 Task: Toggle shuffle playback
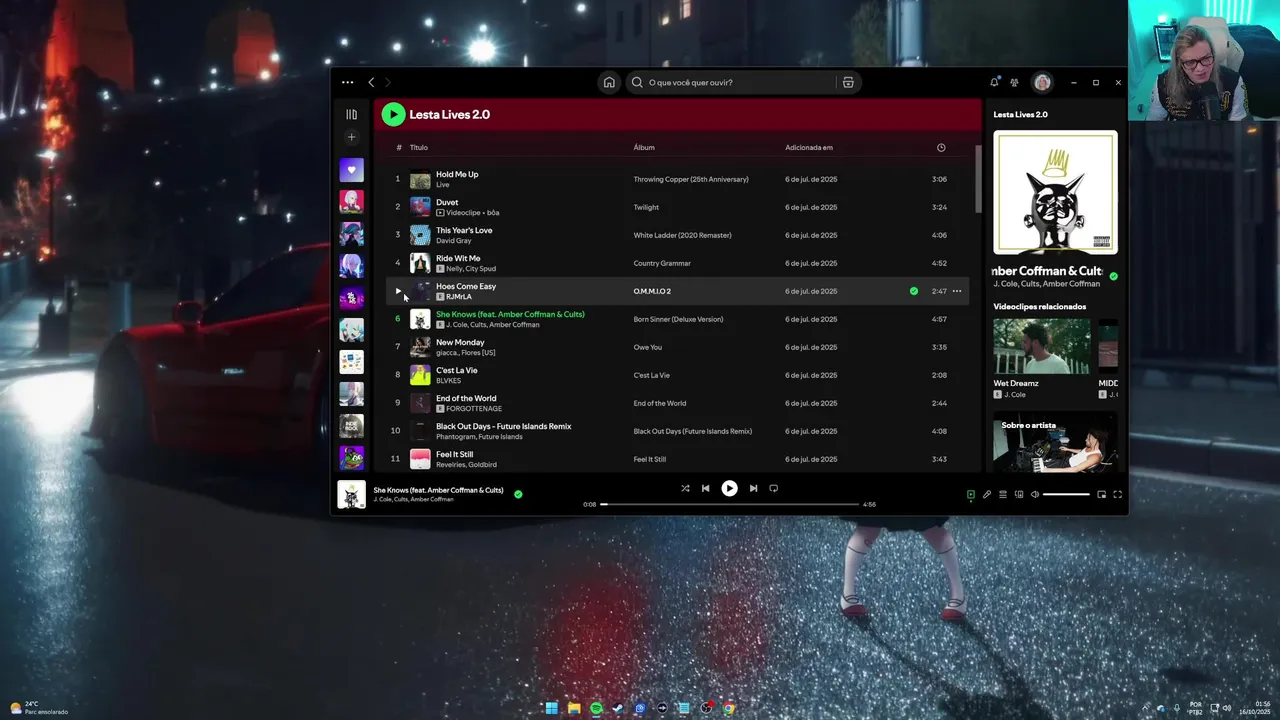685,488
